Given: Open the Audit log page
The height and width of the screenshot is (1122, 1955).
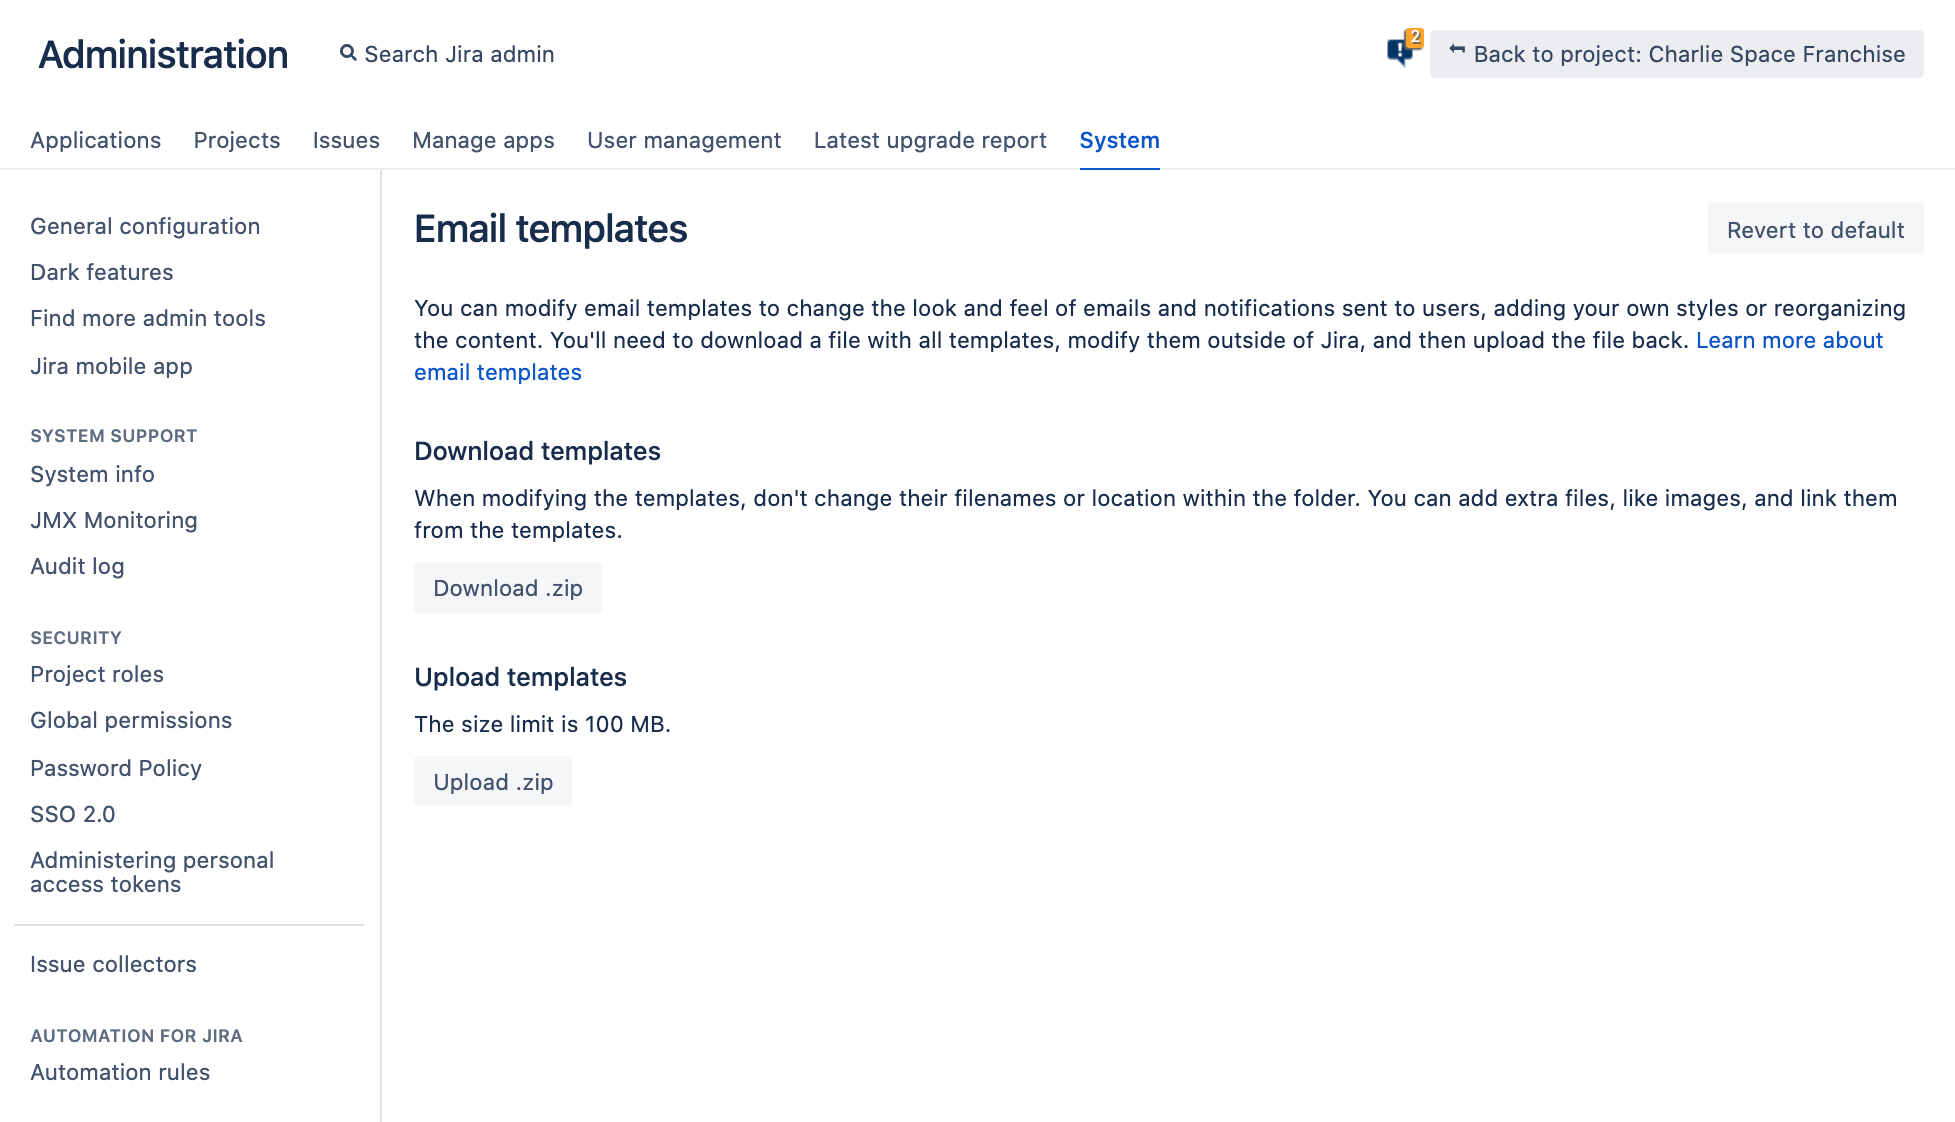Looking at the screenshot, I should click(x=77, y=566).
